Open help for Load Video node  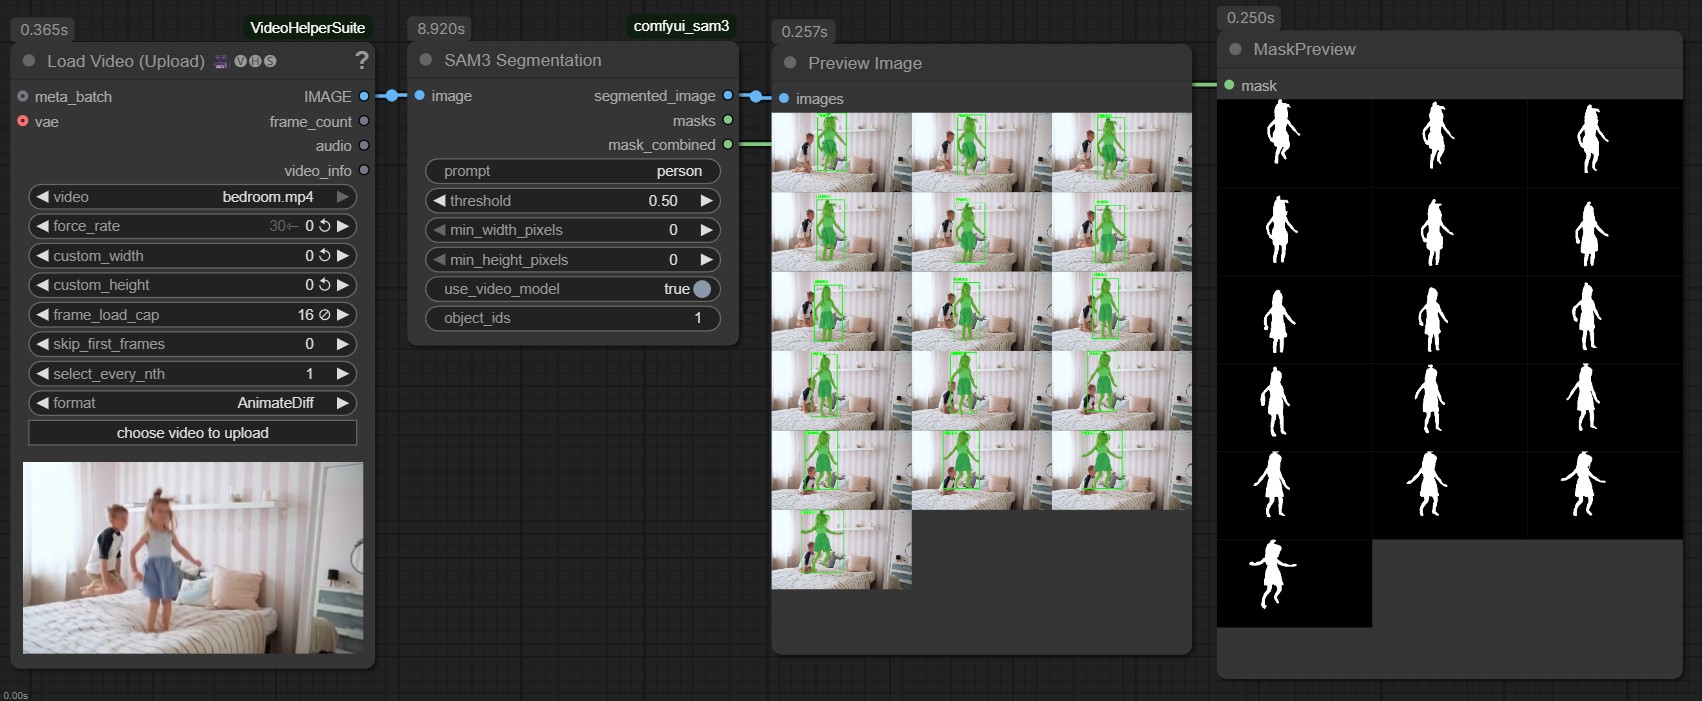coord(361,61)
